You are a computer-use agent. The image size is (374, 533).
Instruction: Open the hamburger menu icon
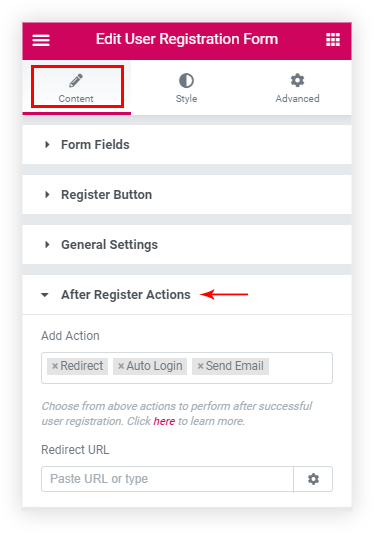pos(41,40)
